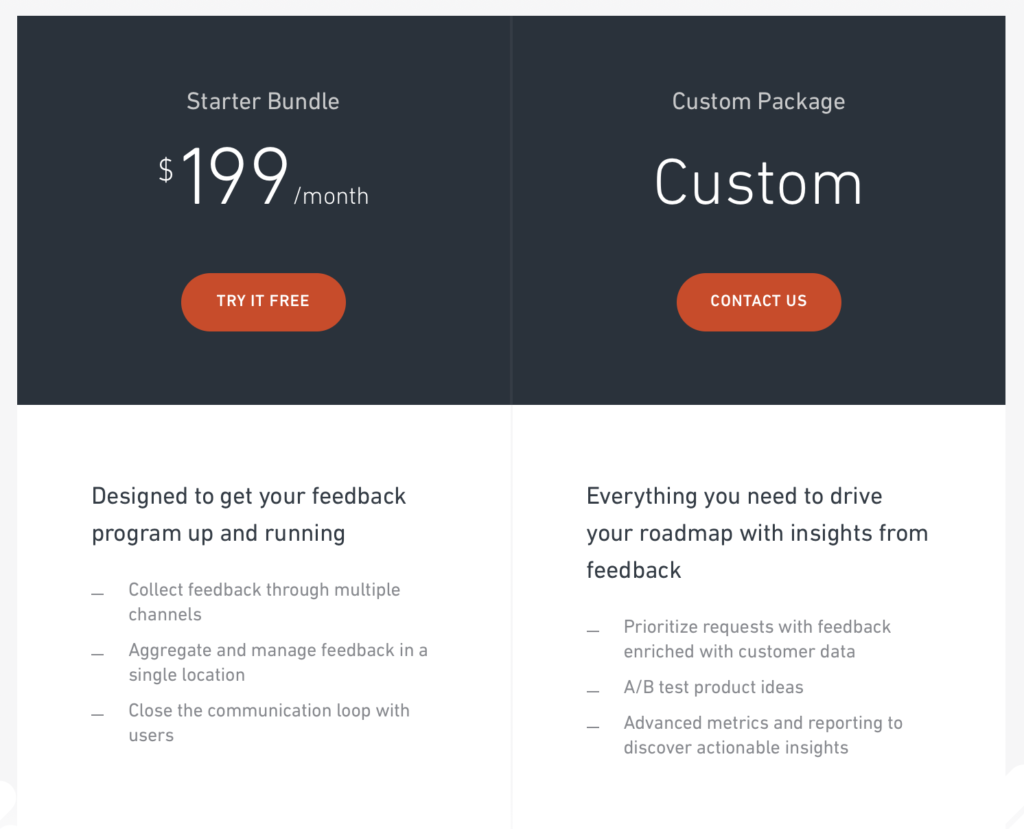
Task: Click the large Custom price label
Action: point(758,183)
